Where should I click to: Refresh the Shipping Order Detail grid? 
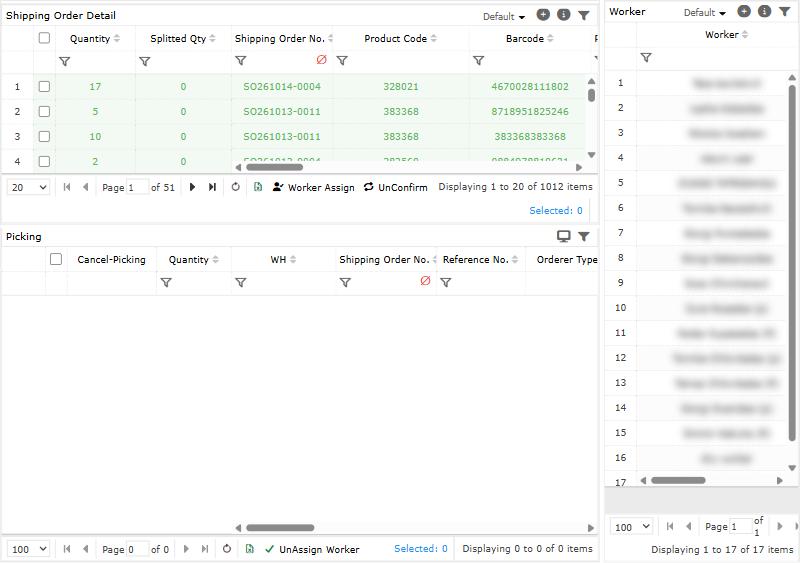(x=235, y=187)
